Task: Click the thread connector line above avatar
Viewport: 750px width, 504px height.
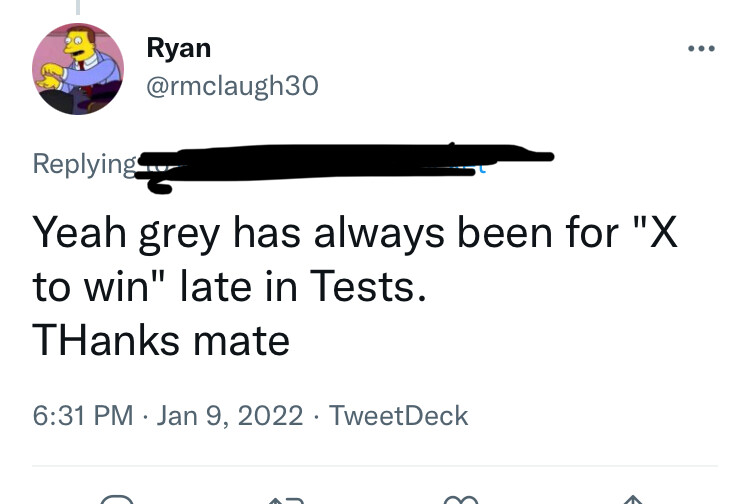Action: tap(78, 6)
